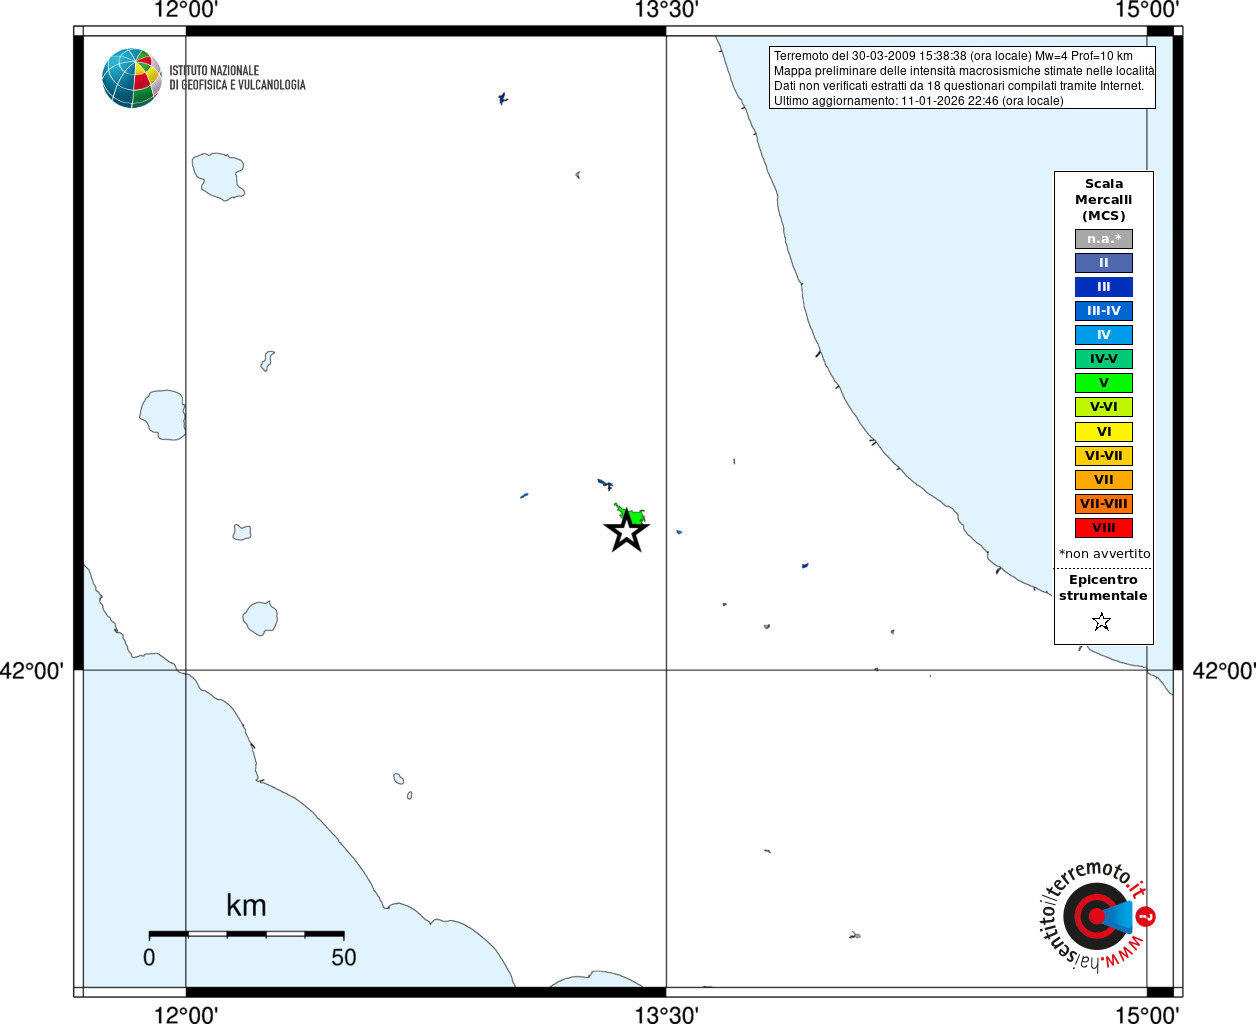This screenshot has height=1024, width=1256.
Task: Click the hai sentito il terremoto logo
Action: pos(1097,916)
